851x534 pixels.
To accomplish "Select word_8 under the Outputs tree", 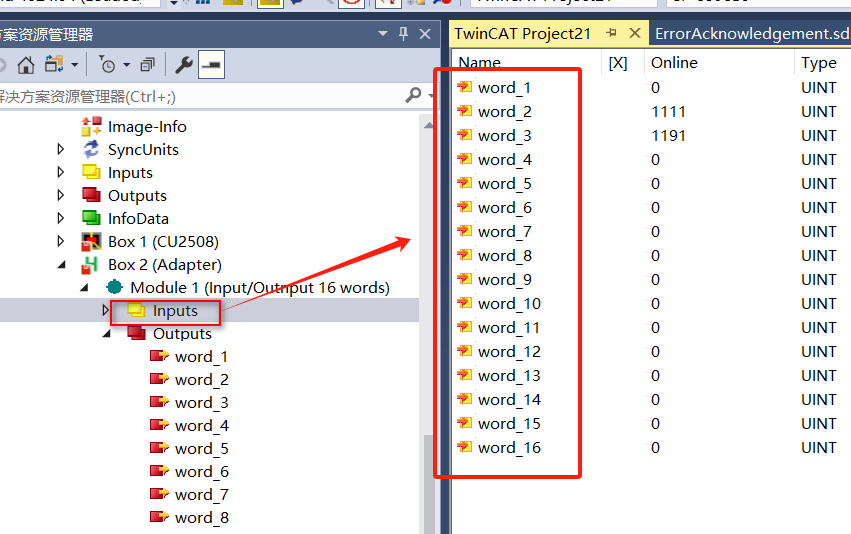I will click(x=201, y=518).
